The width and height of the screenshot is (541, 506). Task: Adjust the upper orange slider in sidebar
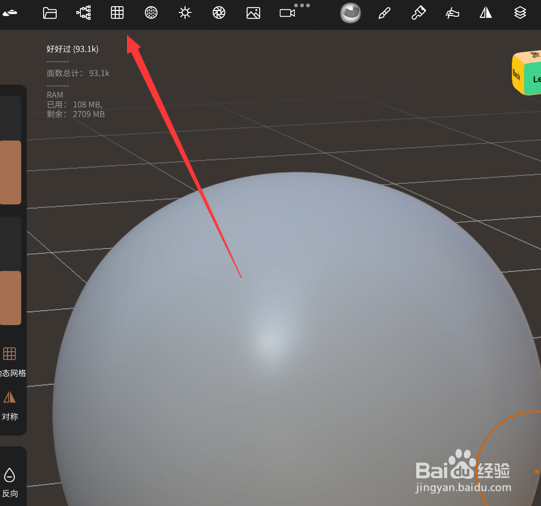coord(10,150)
